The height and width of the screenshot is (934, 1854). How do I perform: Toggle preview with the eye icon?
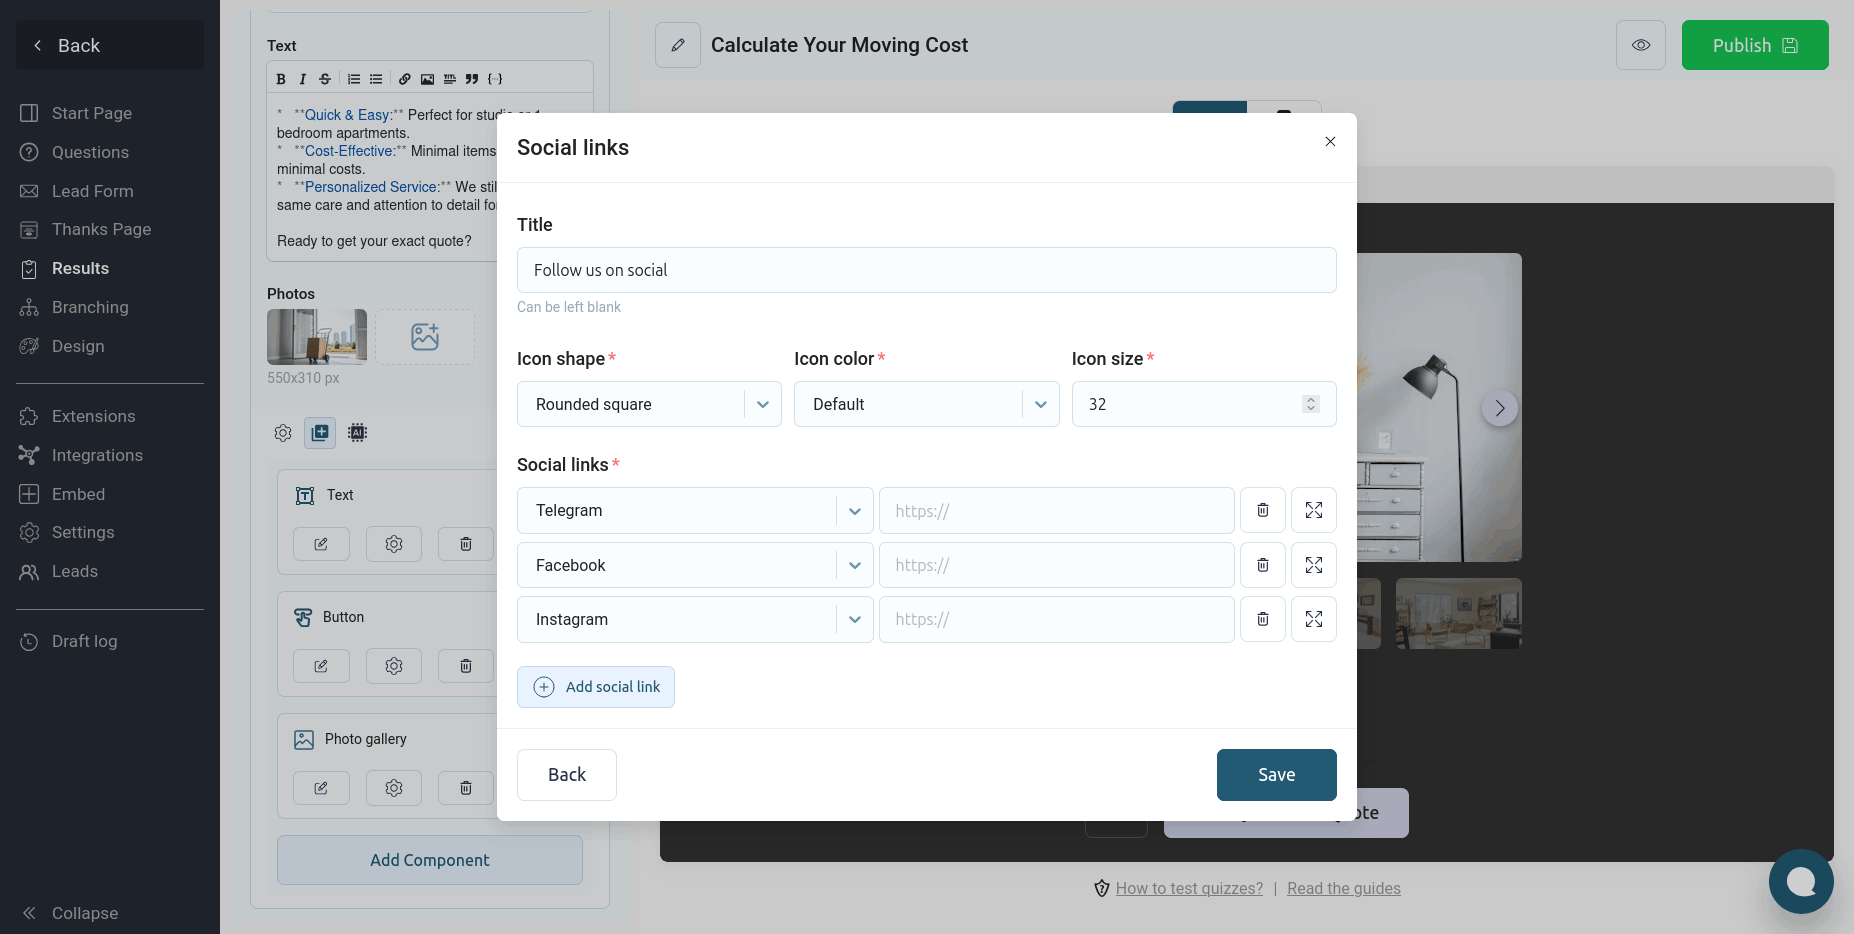click(x=1640, y=45)
